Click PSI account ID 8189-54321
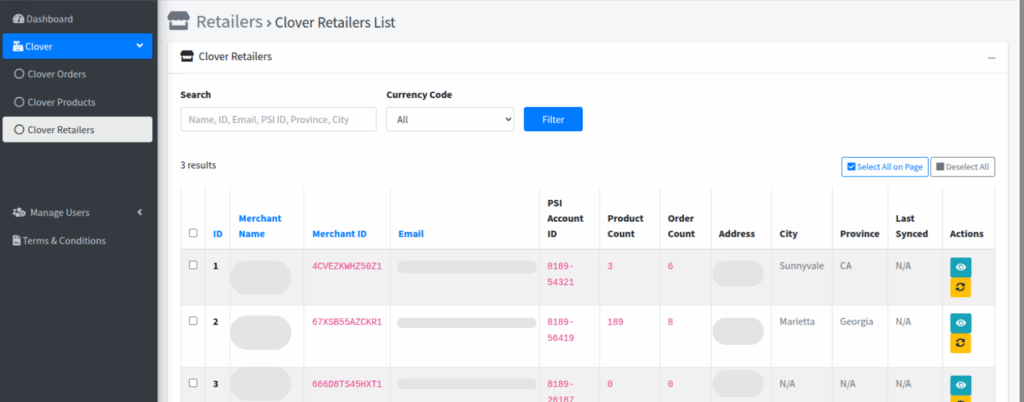The height and width of the screenshot is (402, 1024). [x=560, y=274]
